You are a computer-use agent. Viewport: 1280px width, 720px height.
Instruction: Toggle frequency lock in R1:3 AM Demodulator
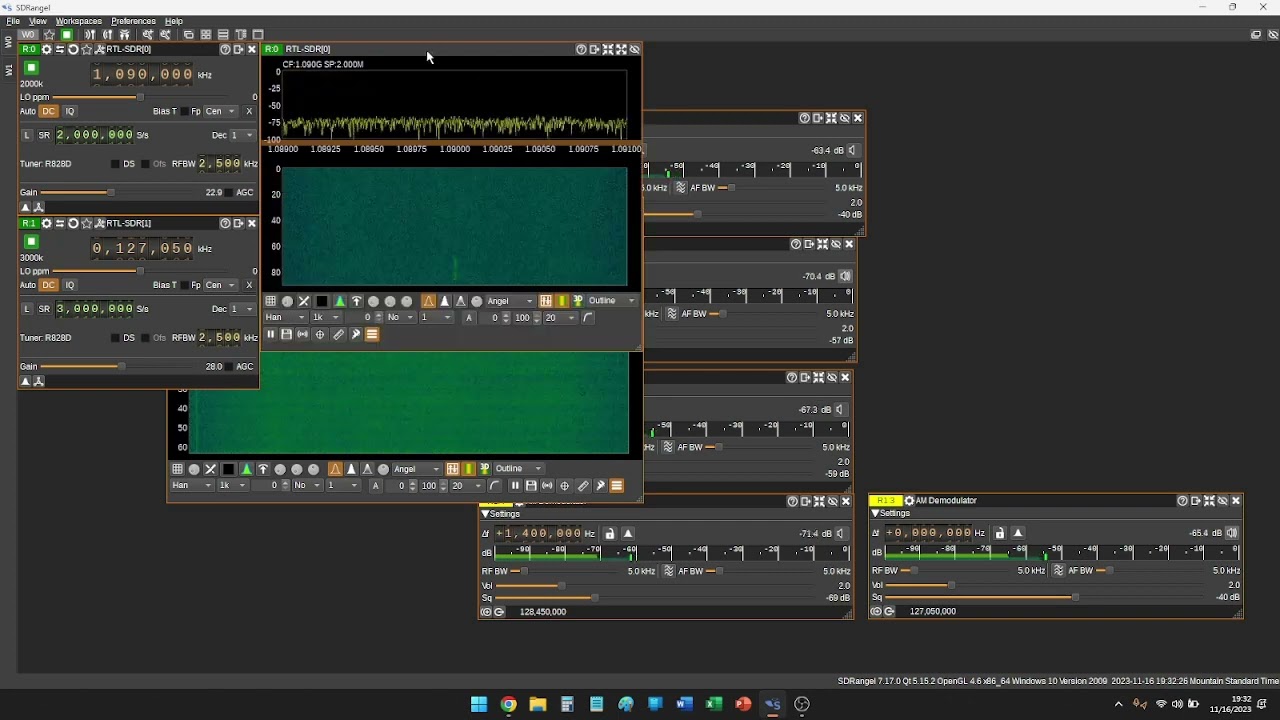coord(999,533)
